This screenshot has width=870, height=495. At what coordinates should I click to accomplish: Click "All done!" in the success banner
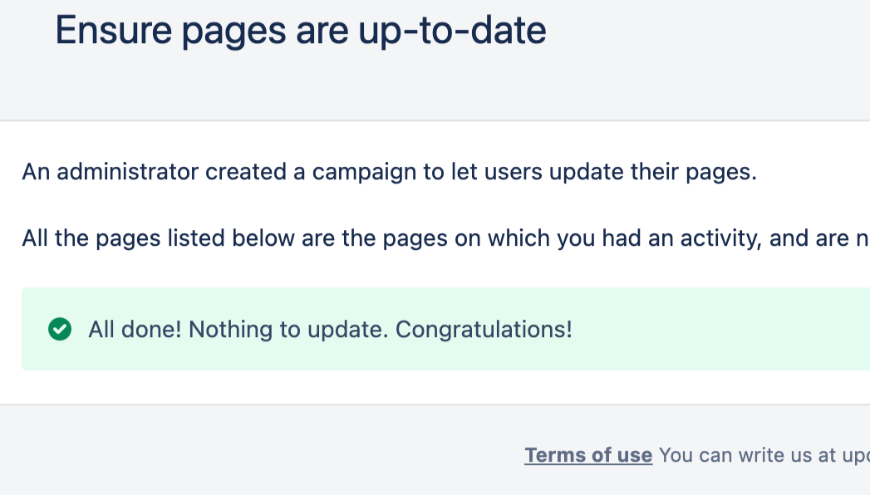click(133, 329)
